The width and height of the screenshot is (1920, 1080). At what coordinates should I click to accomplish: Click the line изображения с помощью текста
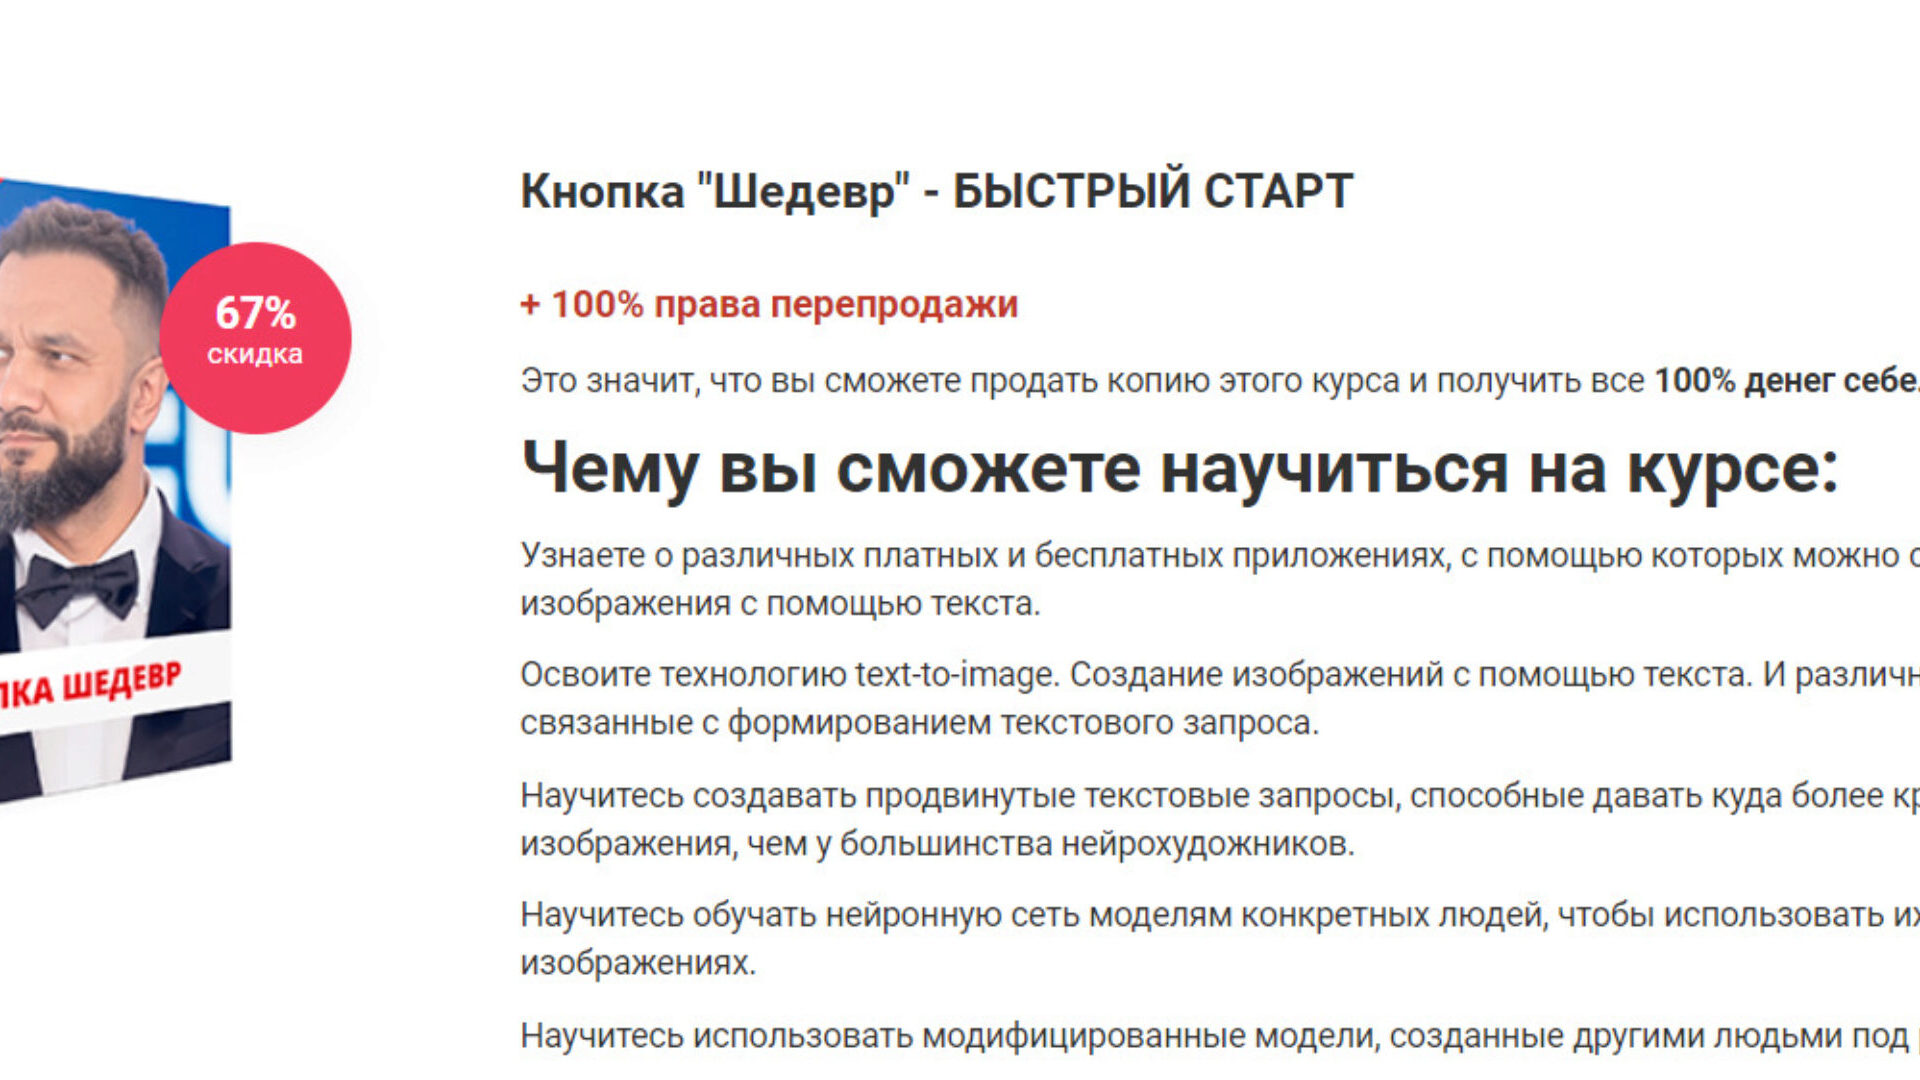click(x=780, y=604)
